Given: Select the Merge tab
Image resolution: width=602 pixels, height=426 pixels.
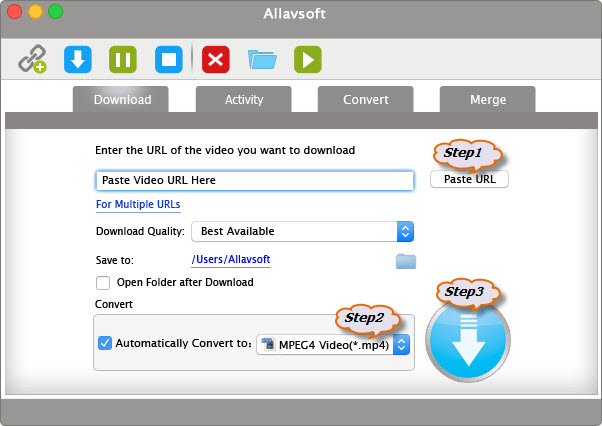Looking at the screenshot, I should pos(488,99).
